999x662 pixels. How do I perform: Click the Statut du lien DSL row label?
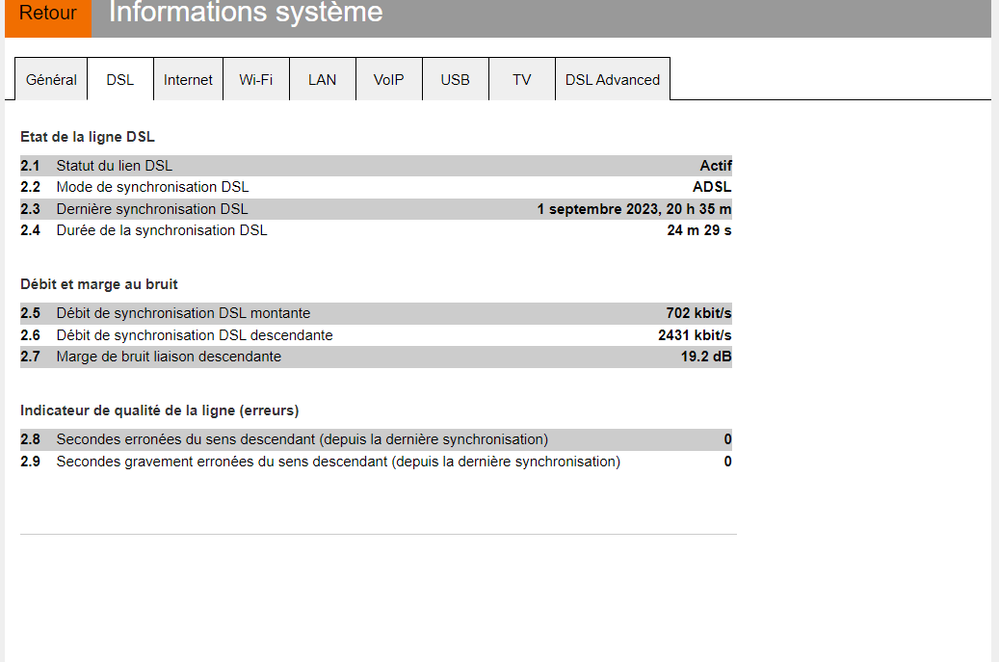(x=121, y=166)
